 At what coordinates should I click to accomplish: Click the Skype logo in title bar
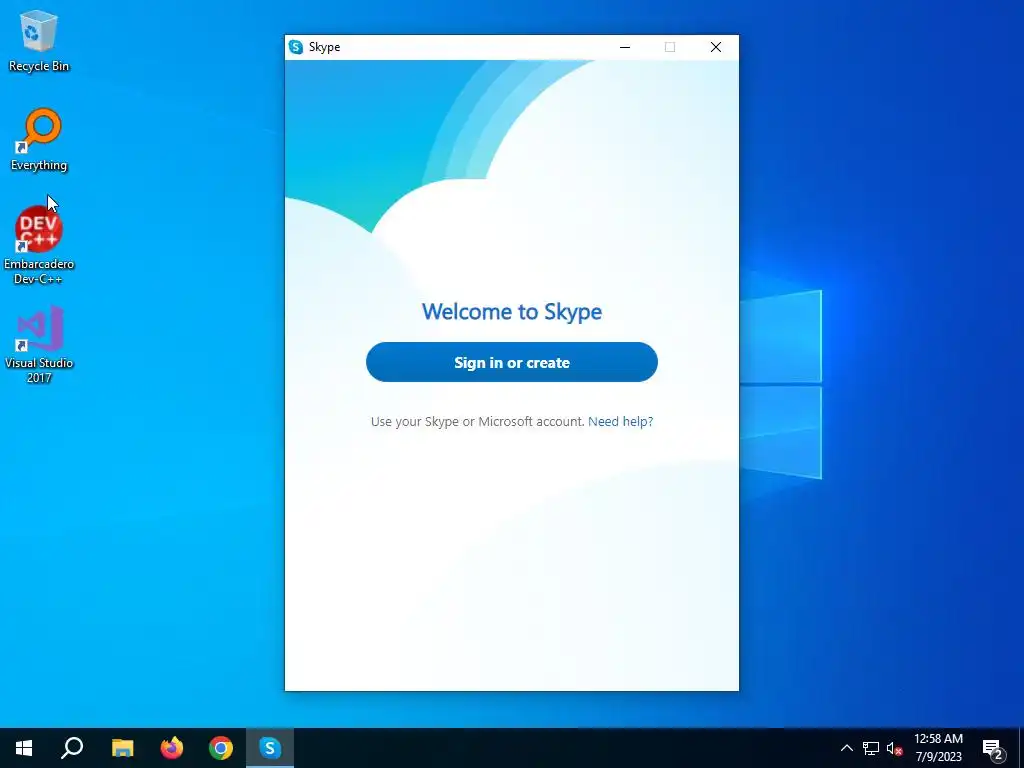296,47
